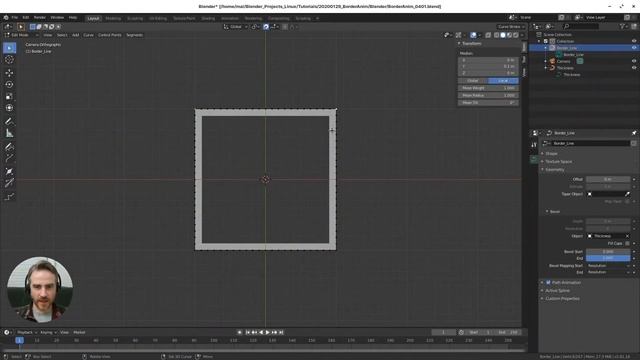Toggle visibility eye of Camera
The width and height of the screenshot is (640, 360).
[x=634, y=61]
